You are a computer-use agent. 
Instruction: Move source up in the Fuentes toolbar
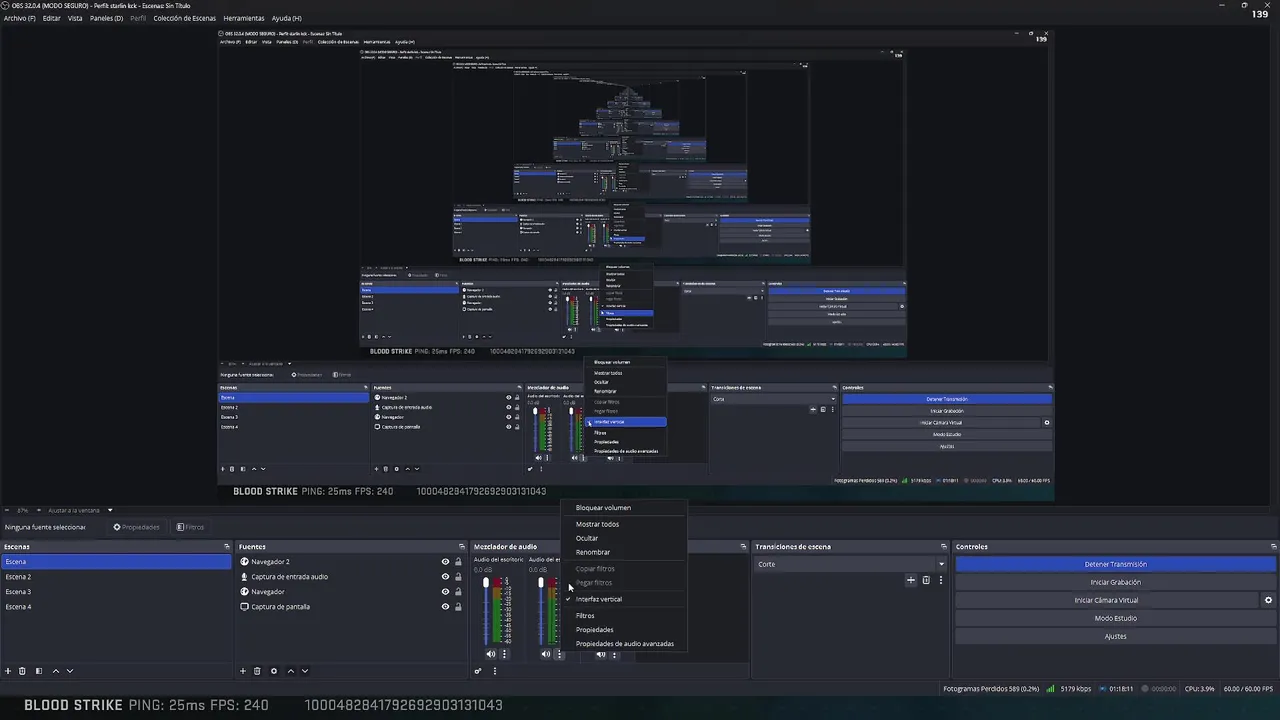[290, 671]
